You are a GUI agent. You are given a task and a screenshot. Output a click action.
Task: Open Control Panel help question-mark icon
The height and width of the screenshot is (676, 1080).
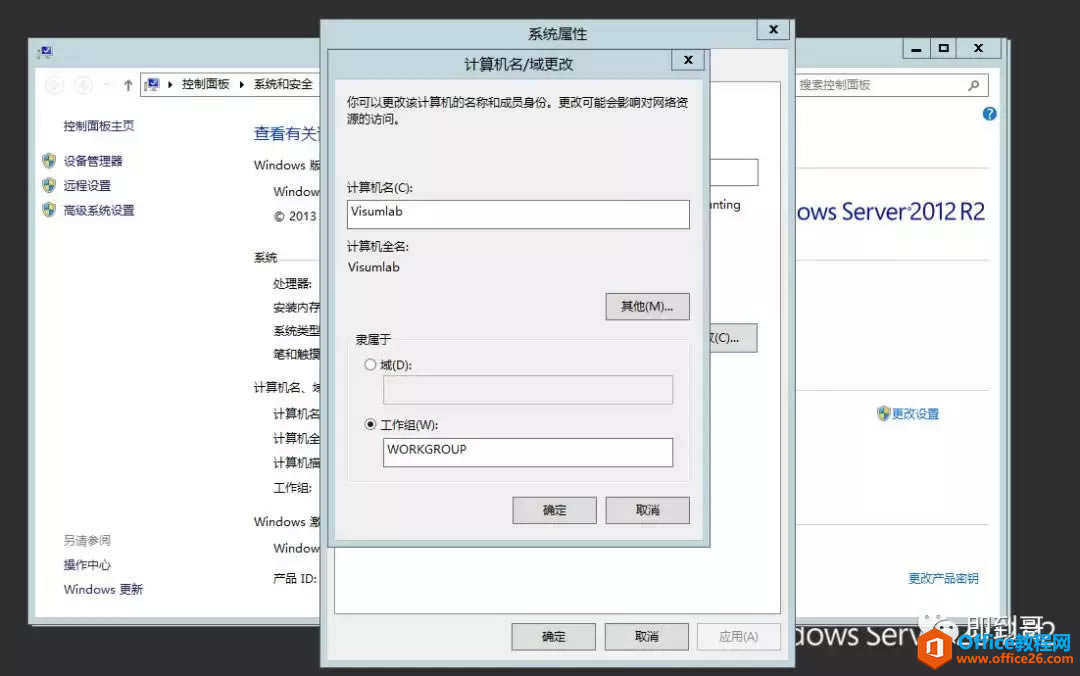pyautogui.click(x=989, y=114)
